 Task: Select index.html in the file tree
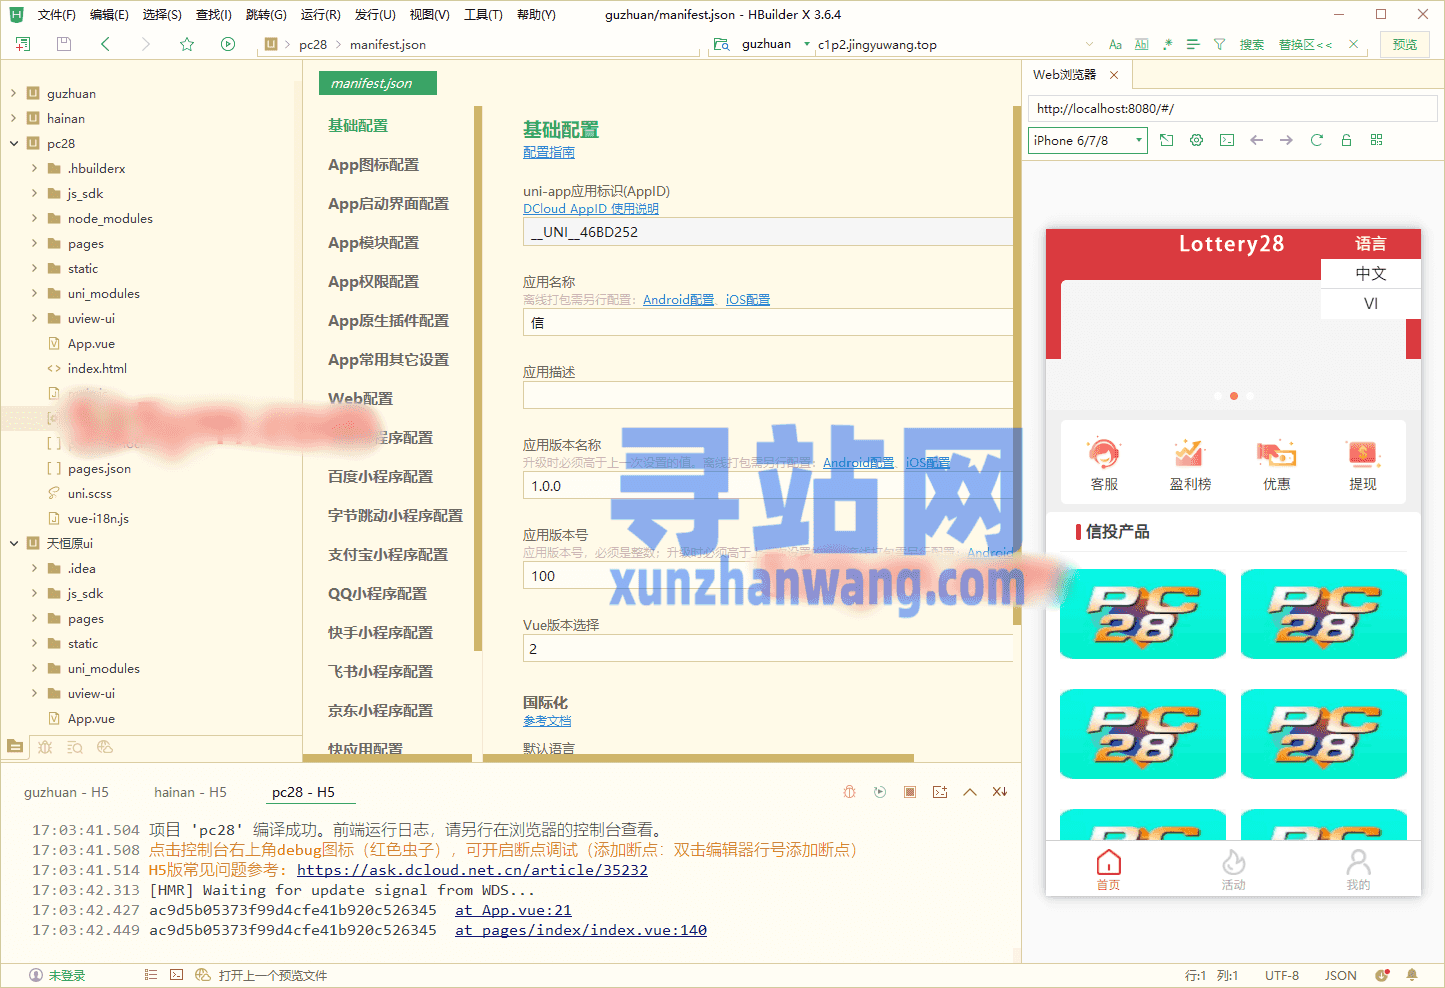(x=97, y=368)
